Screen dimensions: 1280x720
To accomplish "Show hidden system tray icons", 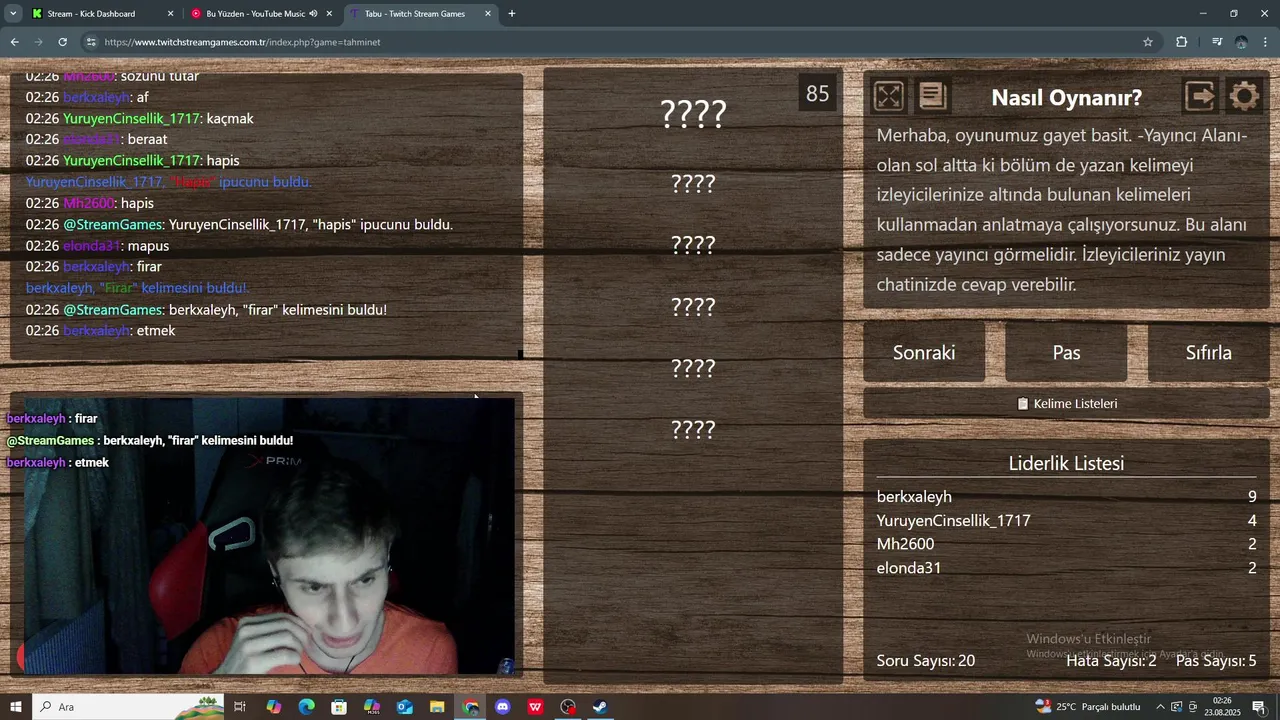I will coord(1160,707).
